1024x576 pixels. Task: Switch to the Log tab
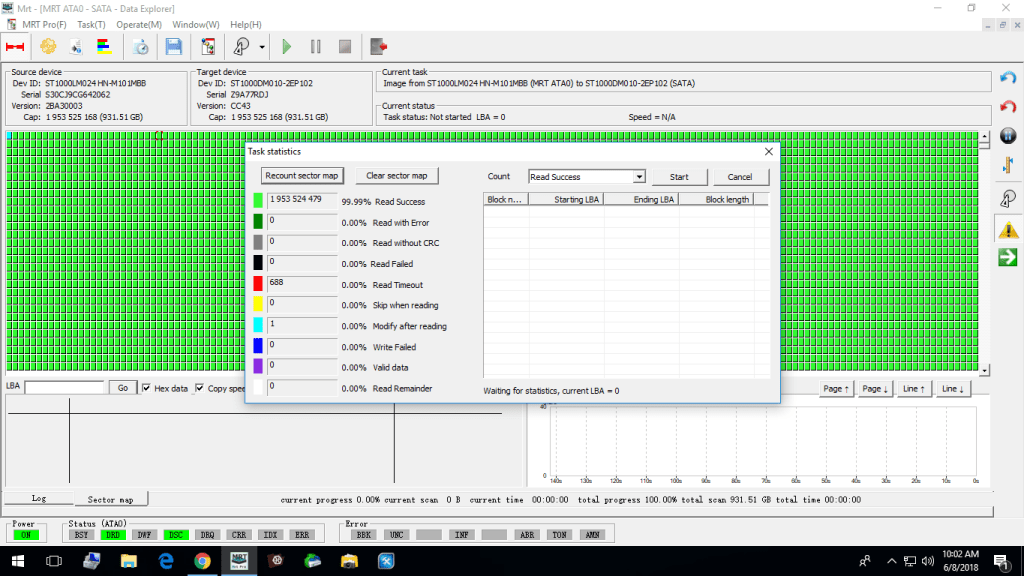[39, 498]
